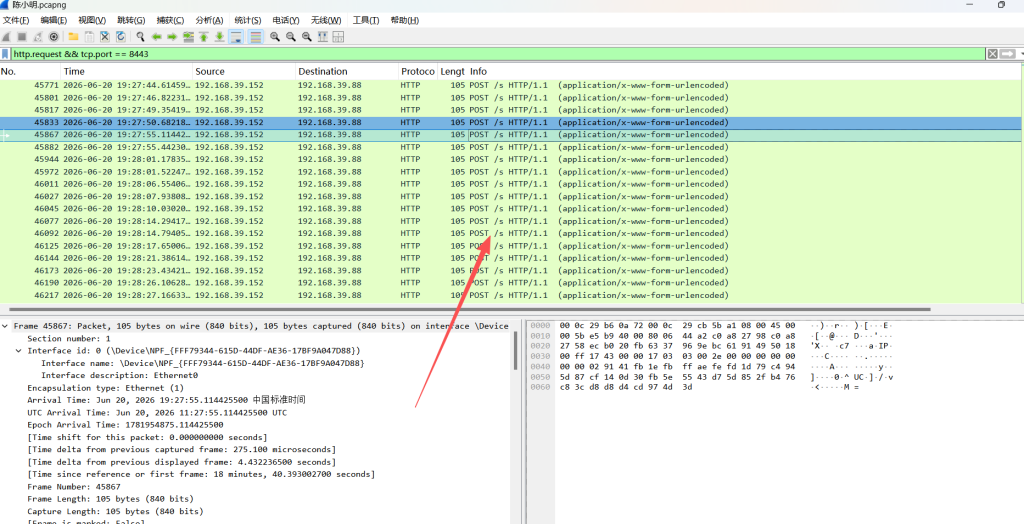Sort by the Time column header
This screenshot has width=1024, height=524.
coord(127,71)
